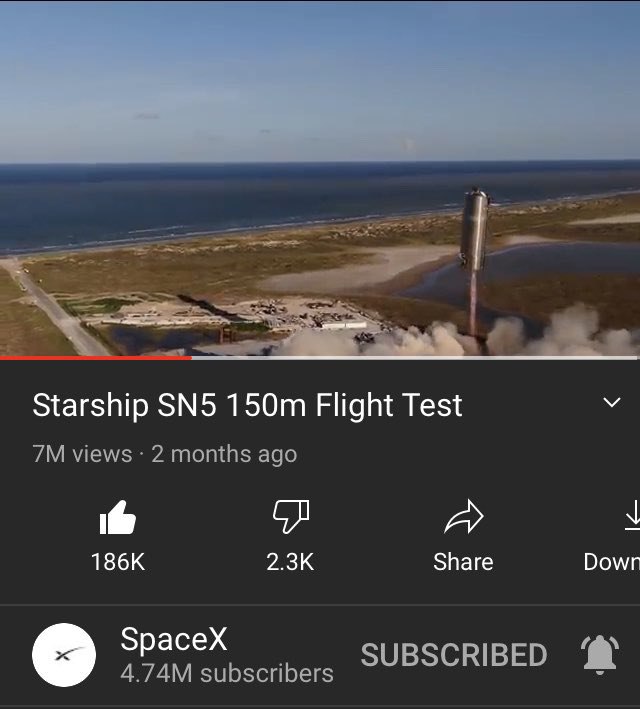Tap the thumbs up like icon
This screenshot has width=640, height=709.
point(118,517)
